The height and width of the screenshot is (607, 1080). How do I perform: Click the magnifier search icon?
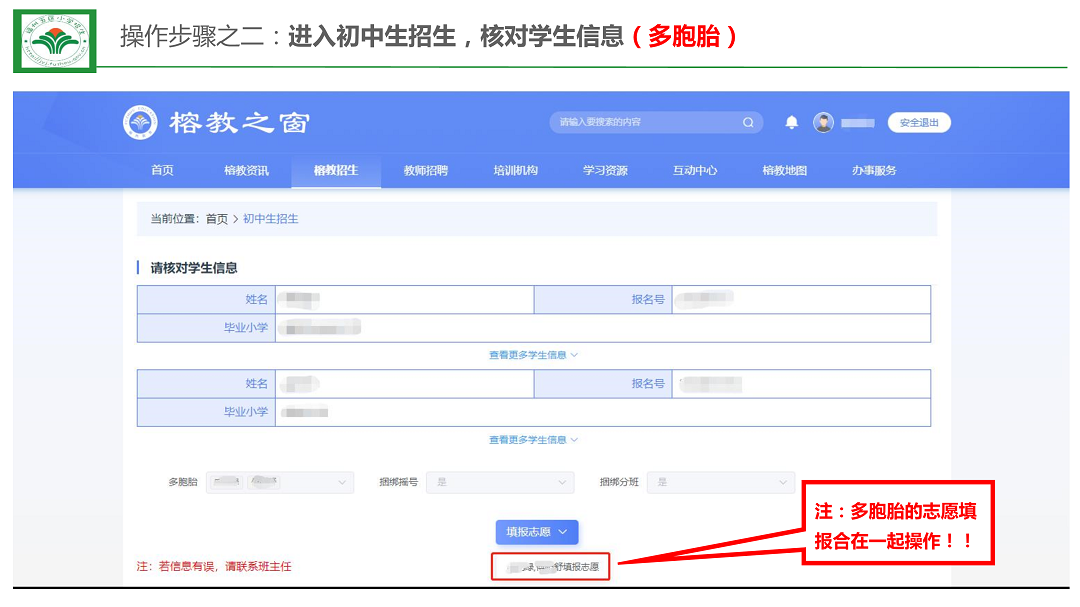click(748, 123)
